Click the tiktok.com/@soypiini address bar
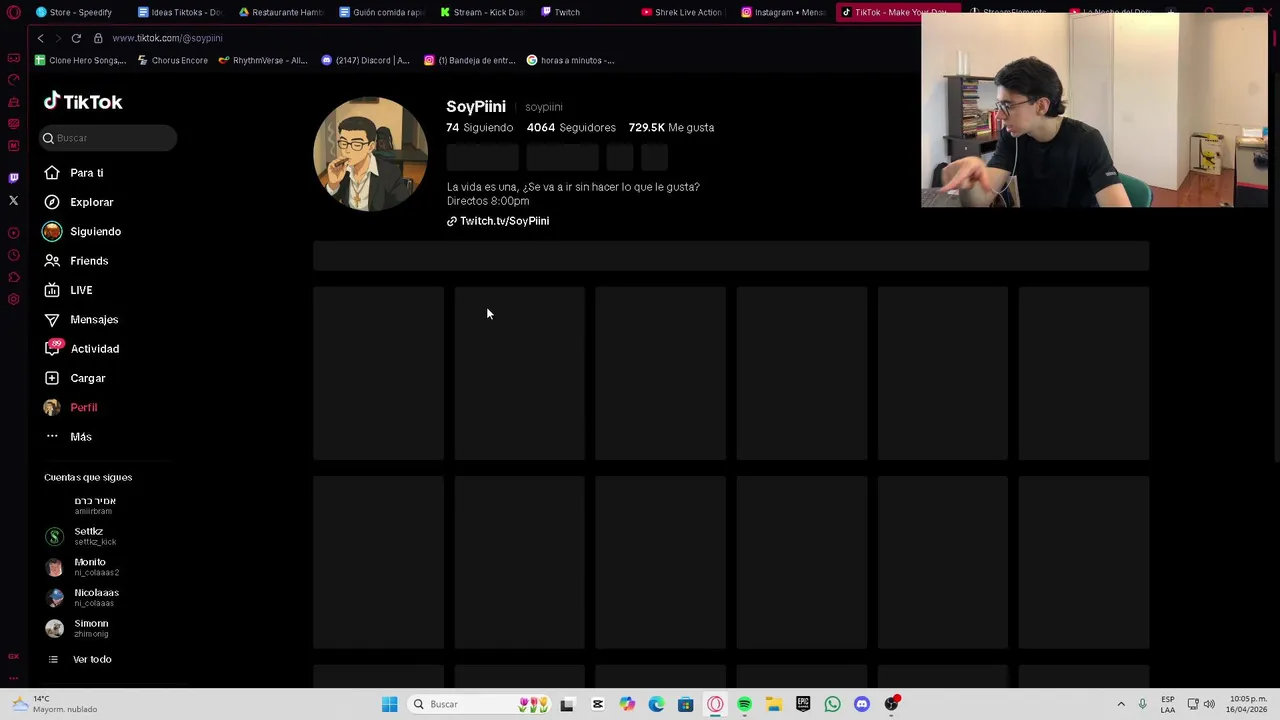Image resolution: width=1280 pixels, height=720 pixels. pos(167,38)
